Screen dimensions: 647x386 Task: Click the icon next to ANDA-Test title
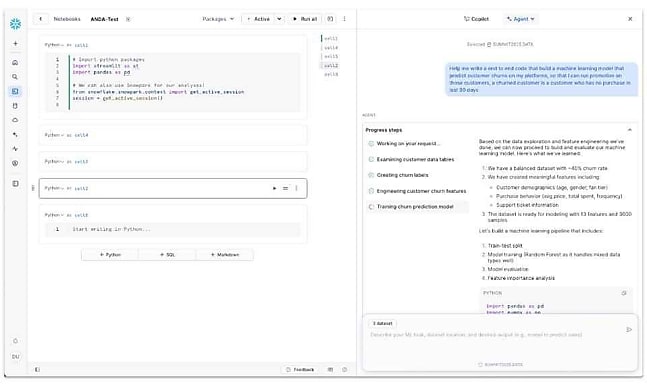[x=128, y=19]
